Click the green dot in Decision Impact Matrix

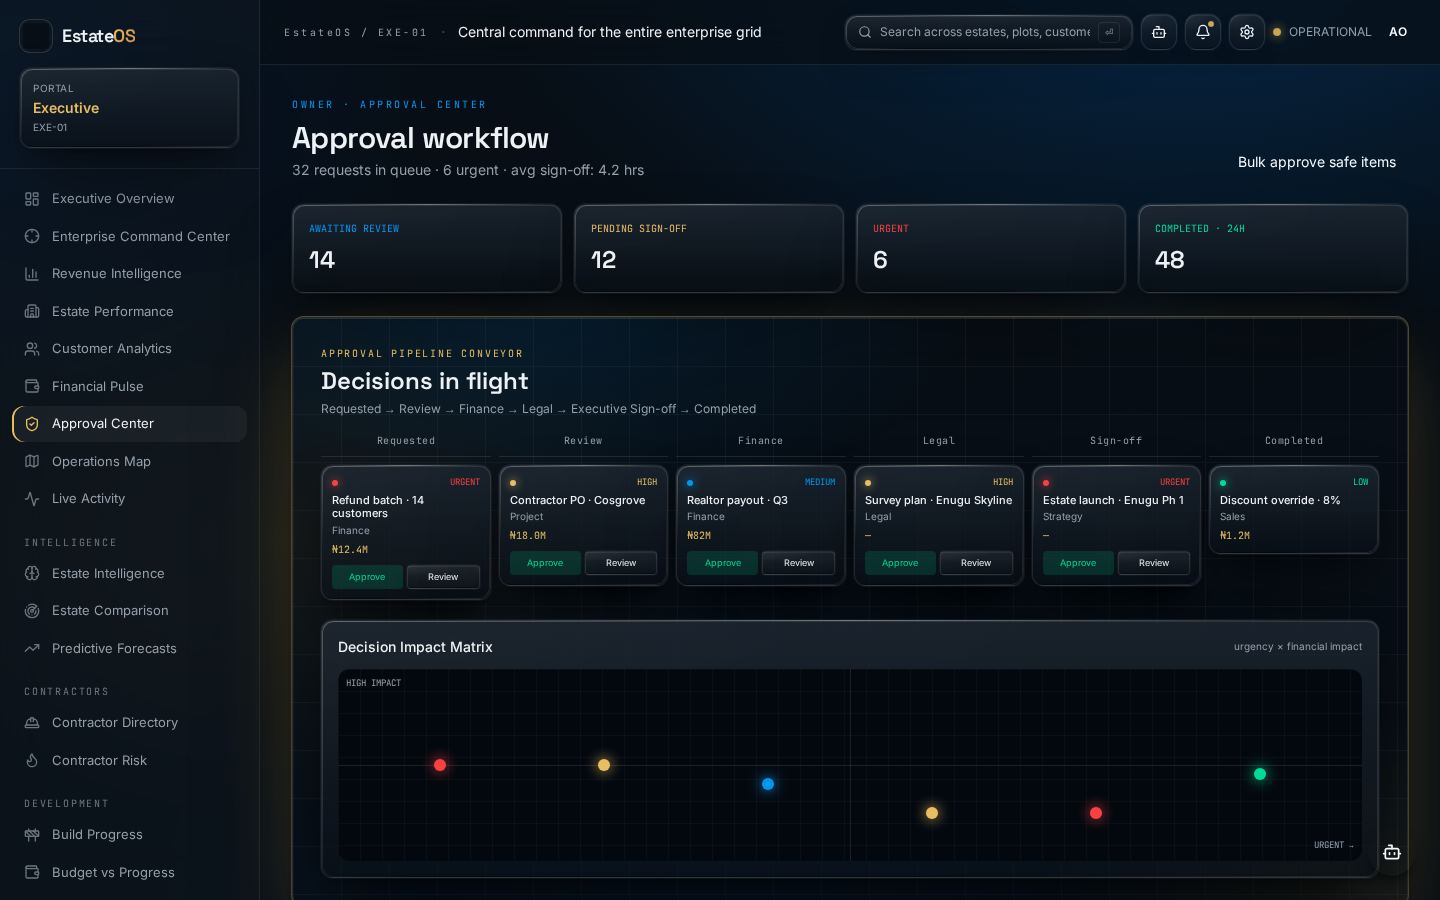click(1260, 774)
